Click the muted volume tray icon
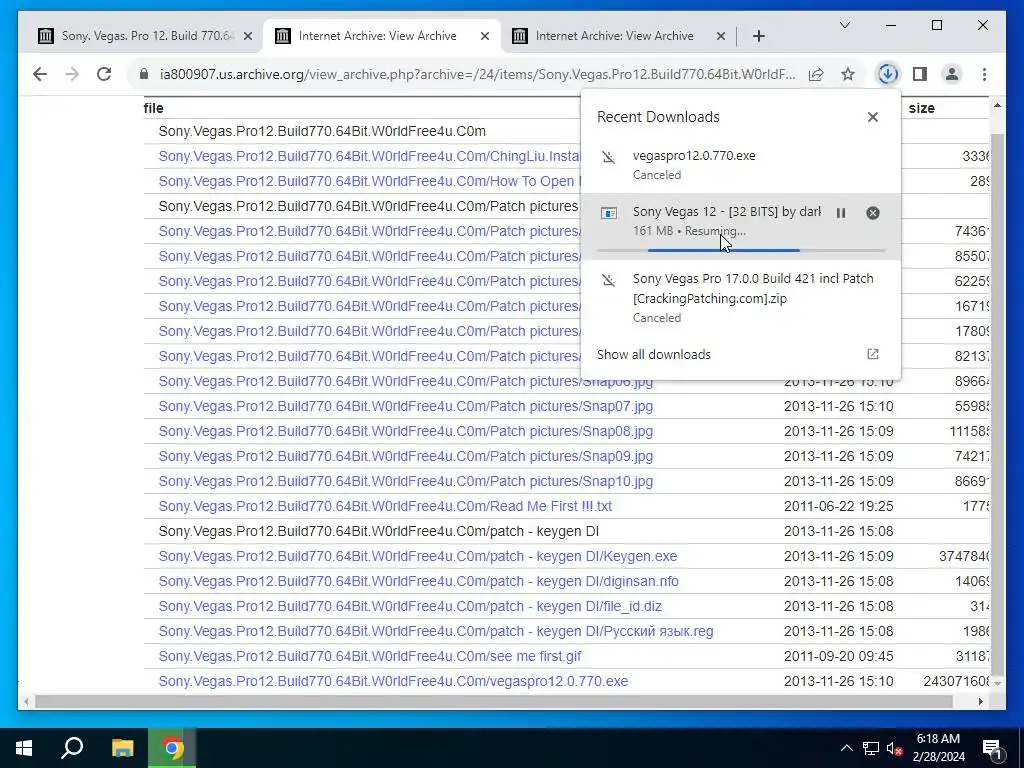1024x768 pixels. click(x=894, y=748)
